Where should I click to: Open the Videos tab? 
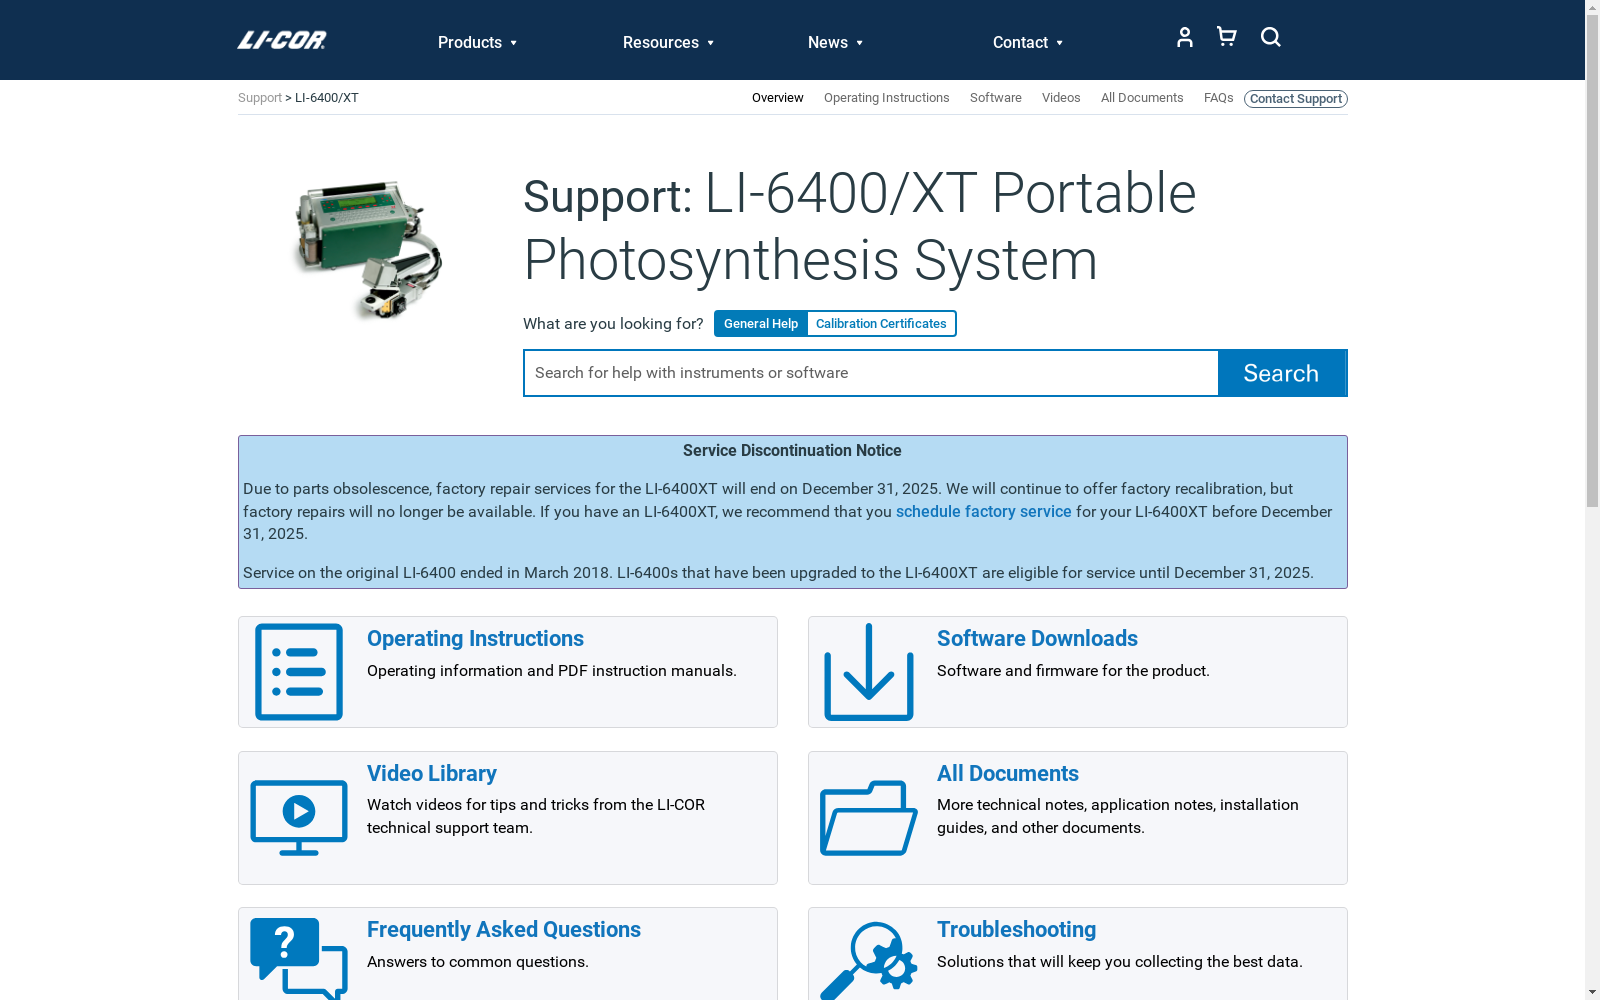[1061, 98]
